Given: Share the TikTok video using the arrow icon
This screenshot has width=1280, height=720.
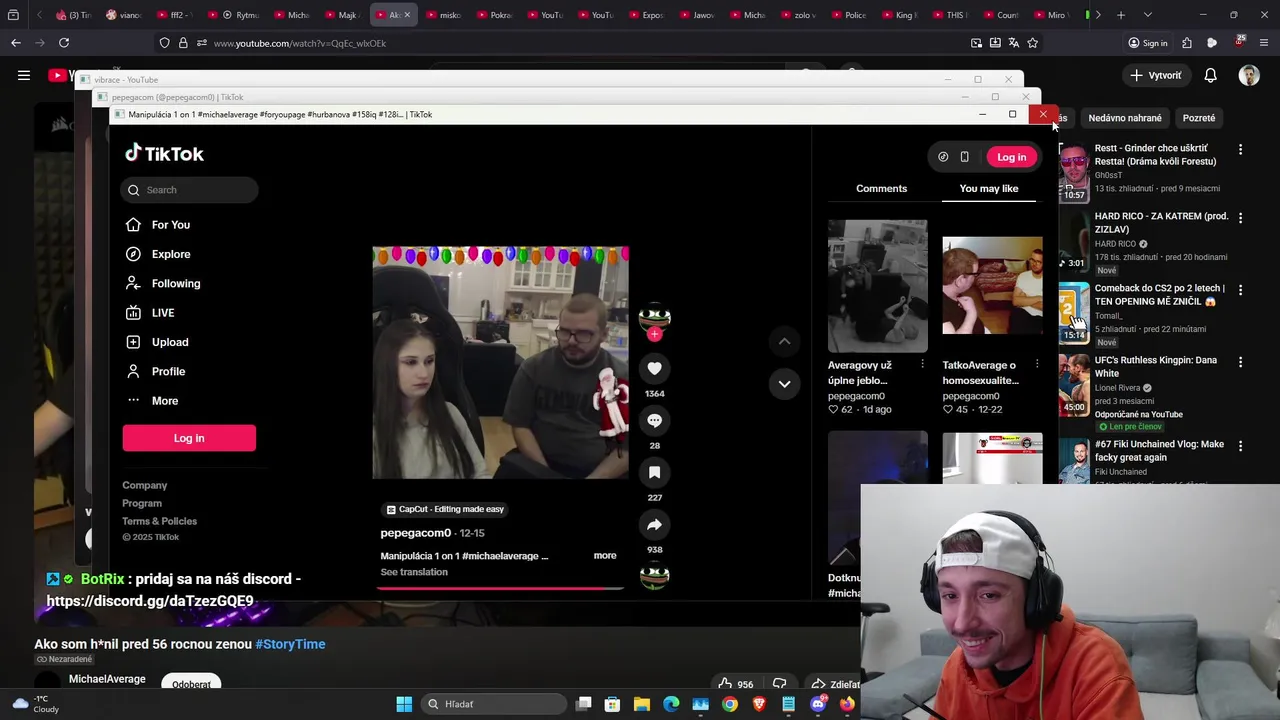Looking at the screenshot, I should click(654, 525).
